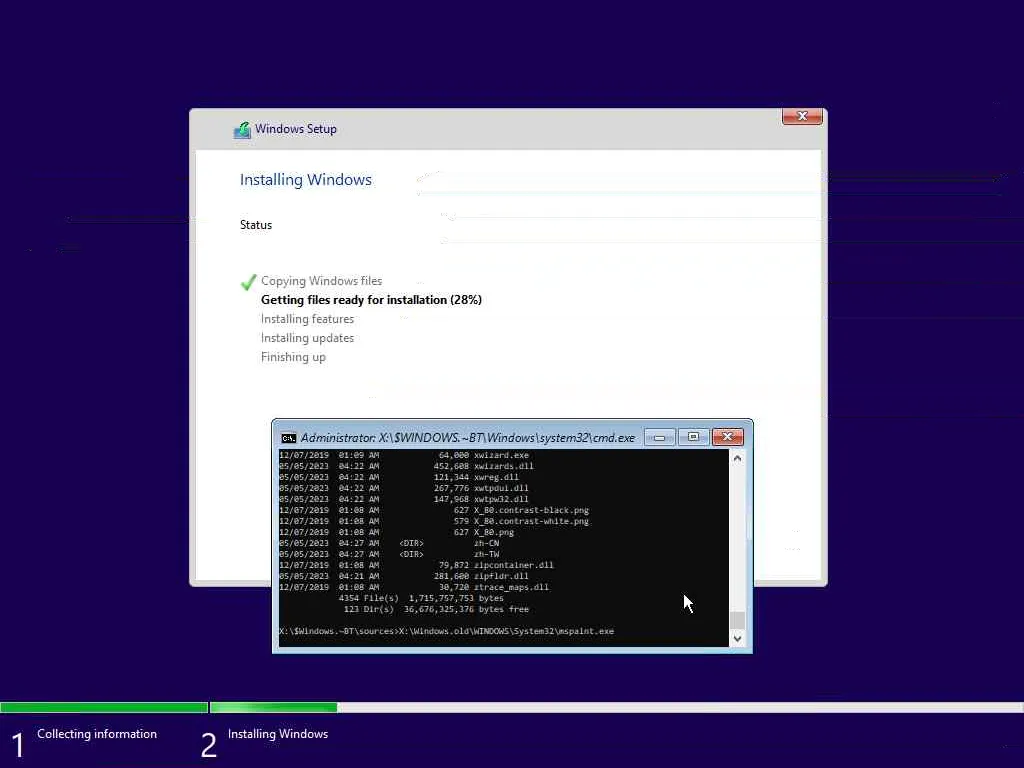Click X_80.contrast-white.png line in cmd
Viewport: 1024px width, 768px height.
[x=434, y=521]
